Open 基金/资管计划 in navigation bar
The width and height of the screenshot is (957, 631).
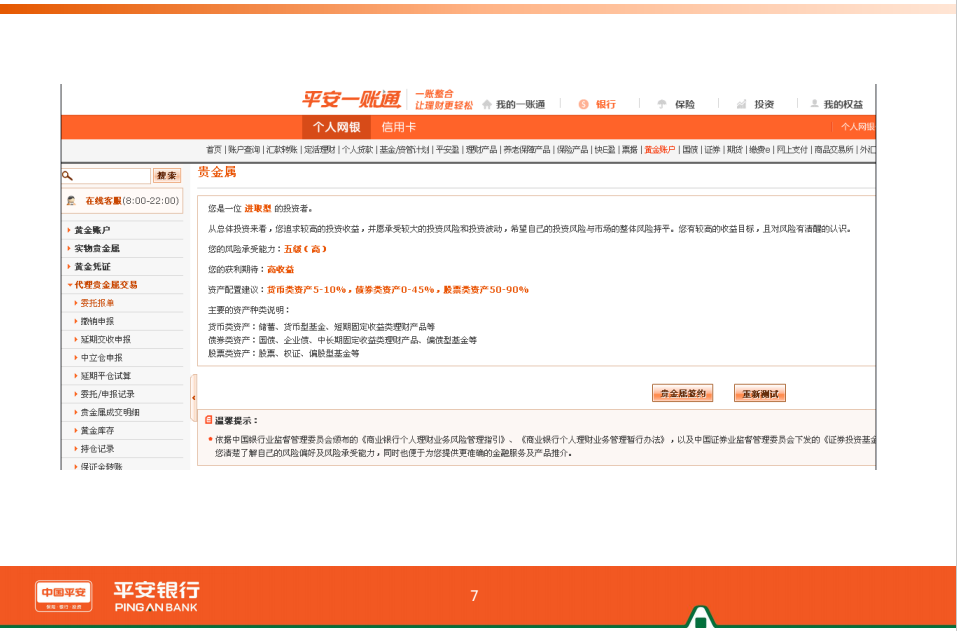pos(404,150)
